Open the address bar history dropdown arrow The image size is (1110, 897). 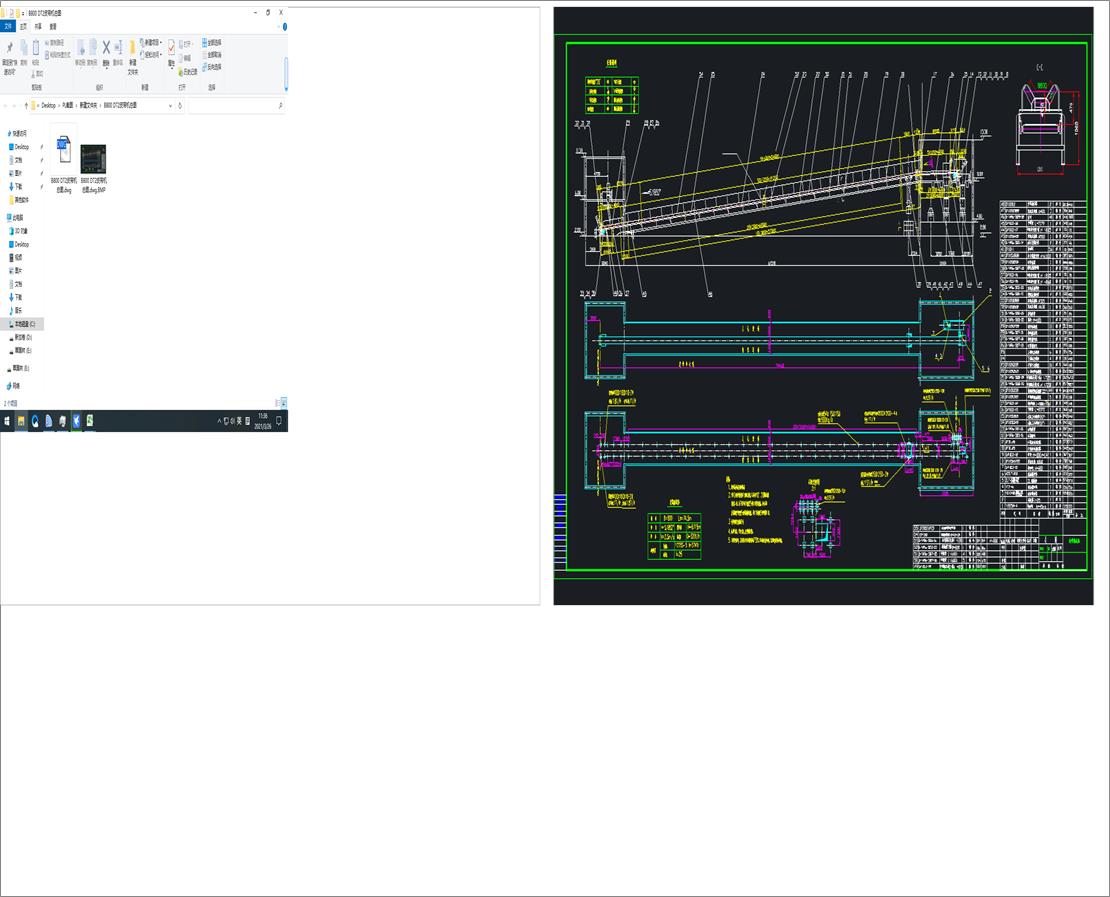click(x=170, y=104)
